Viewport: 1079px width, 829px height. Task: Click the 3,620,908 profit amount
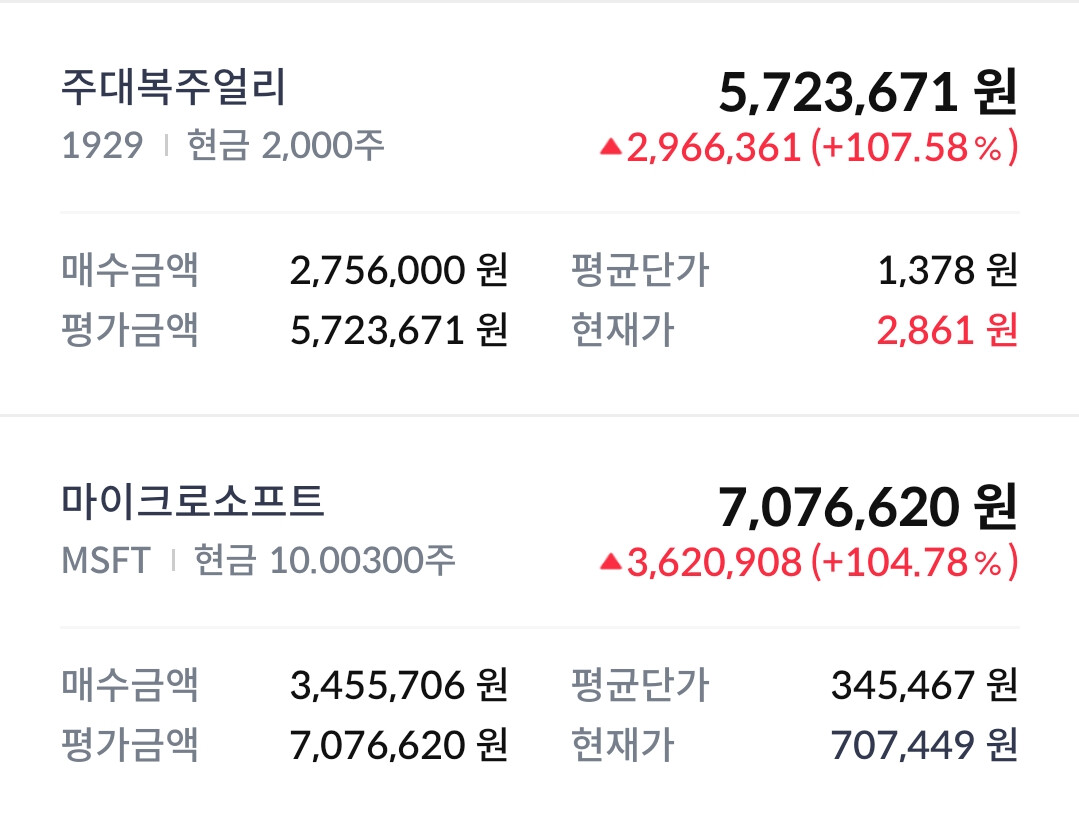click(x=714, y=563)
